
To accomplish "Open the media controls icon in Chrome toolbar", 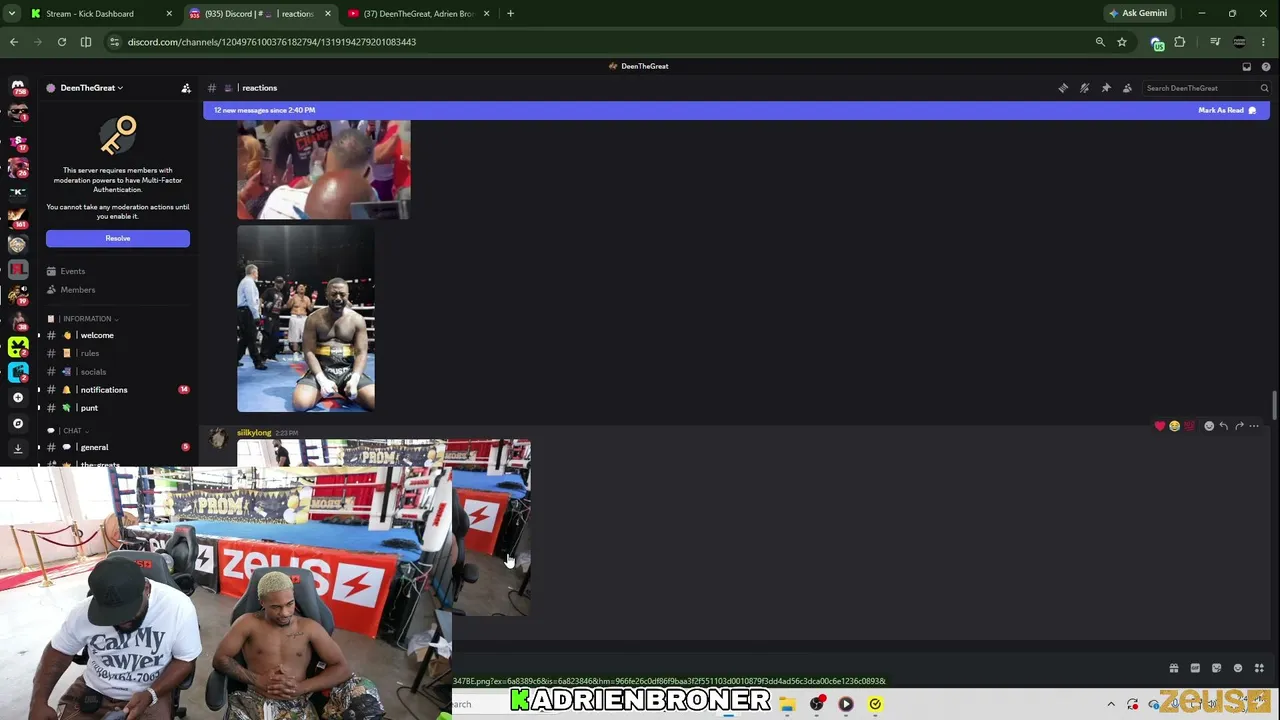I will tap(1215, 42).
